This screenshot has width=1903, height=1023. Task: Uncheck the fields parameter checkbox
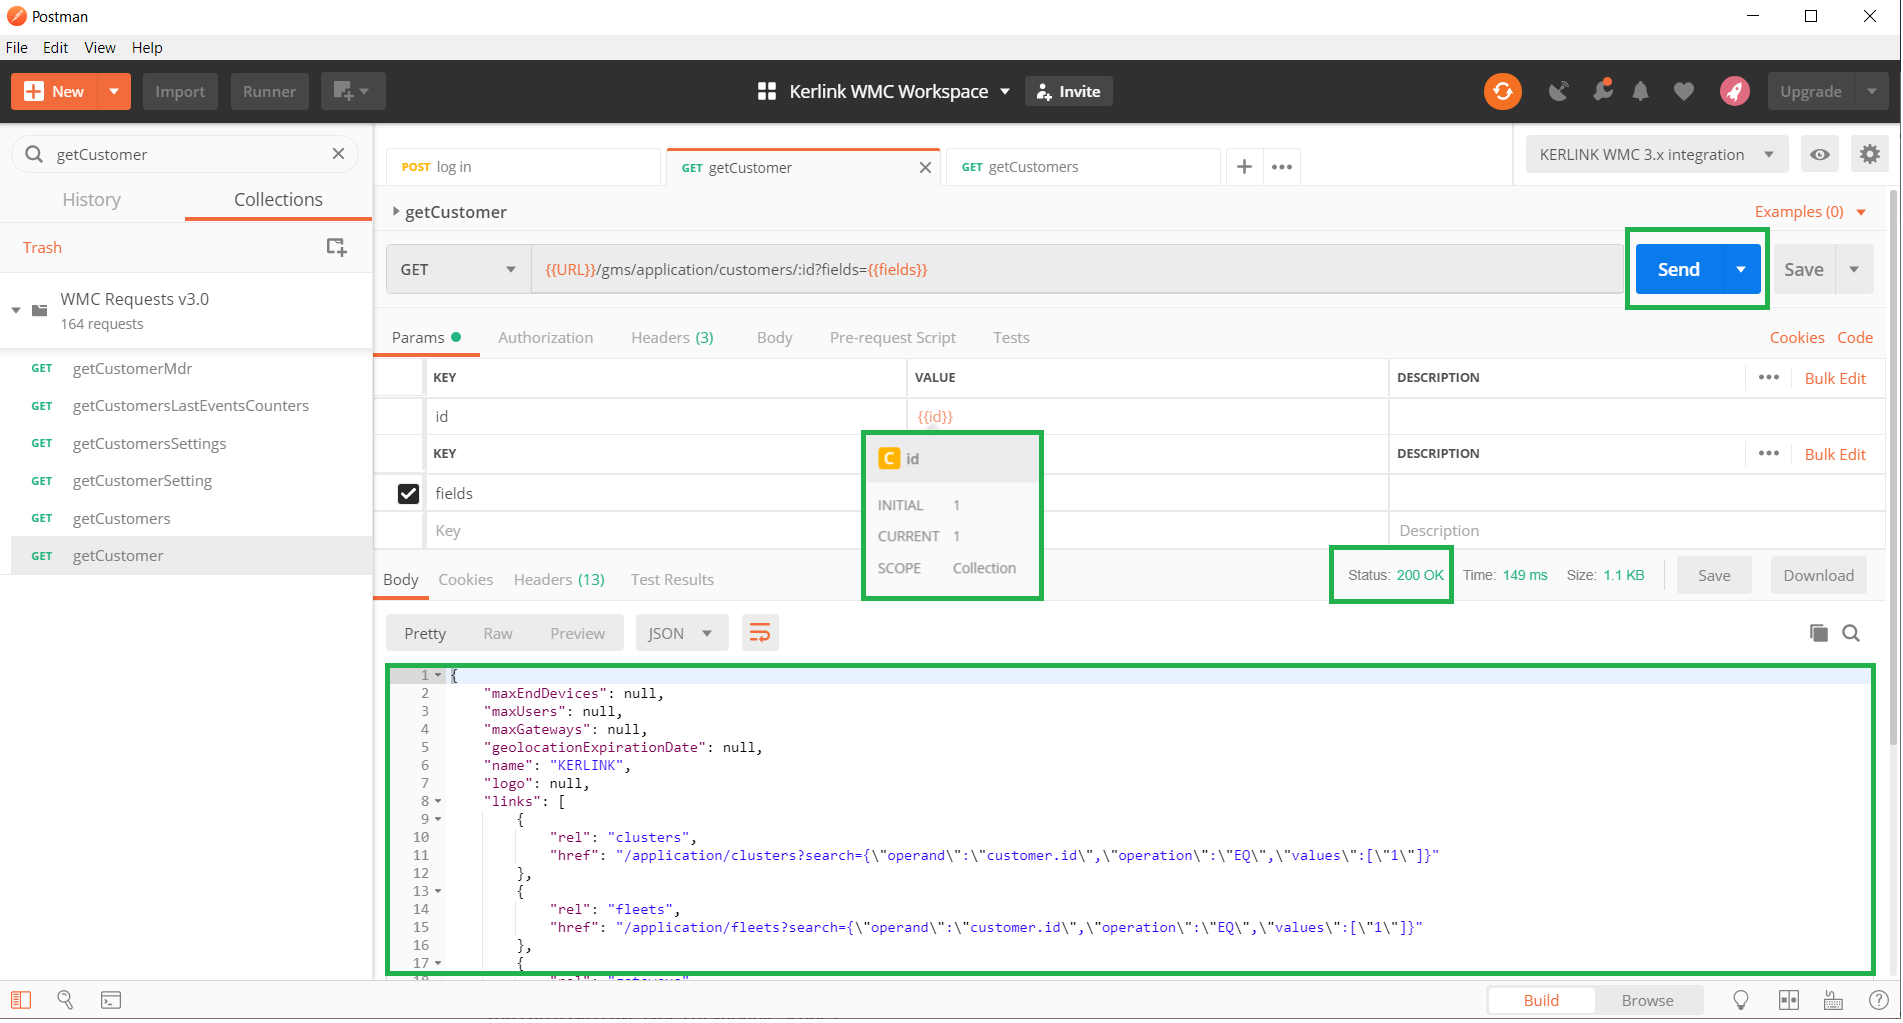coord(408,493)
